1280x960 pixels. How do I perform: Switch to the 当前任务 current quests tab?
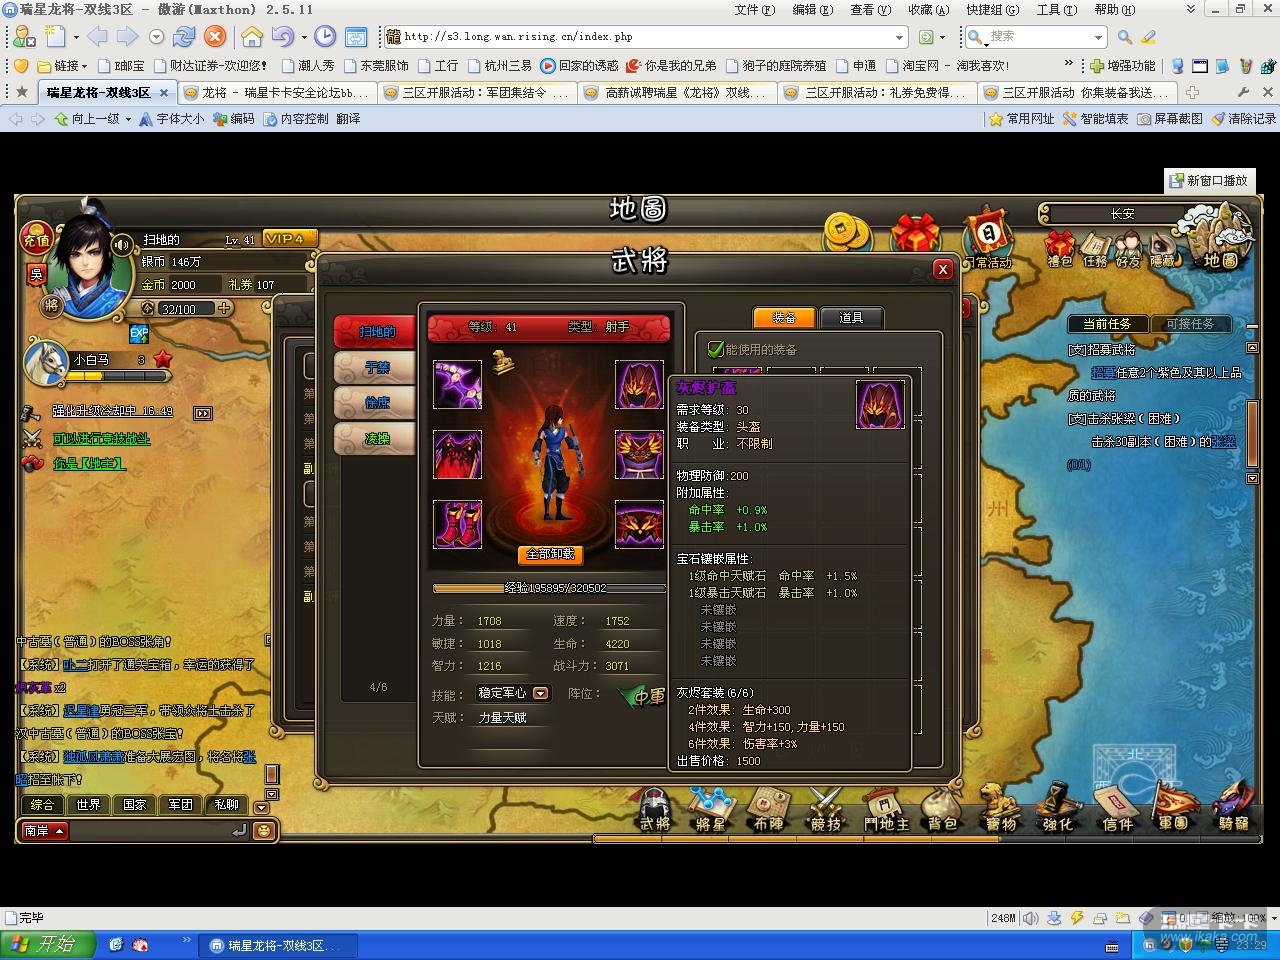click(1107, 324)
